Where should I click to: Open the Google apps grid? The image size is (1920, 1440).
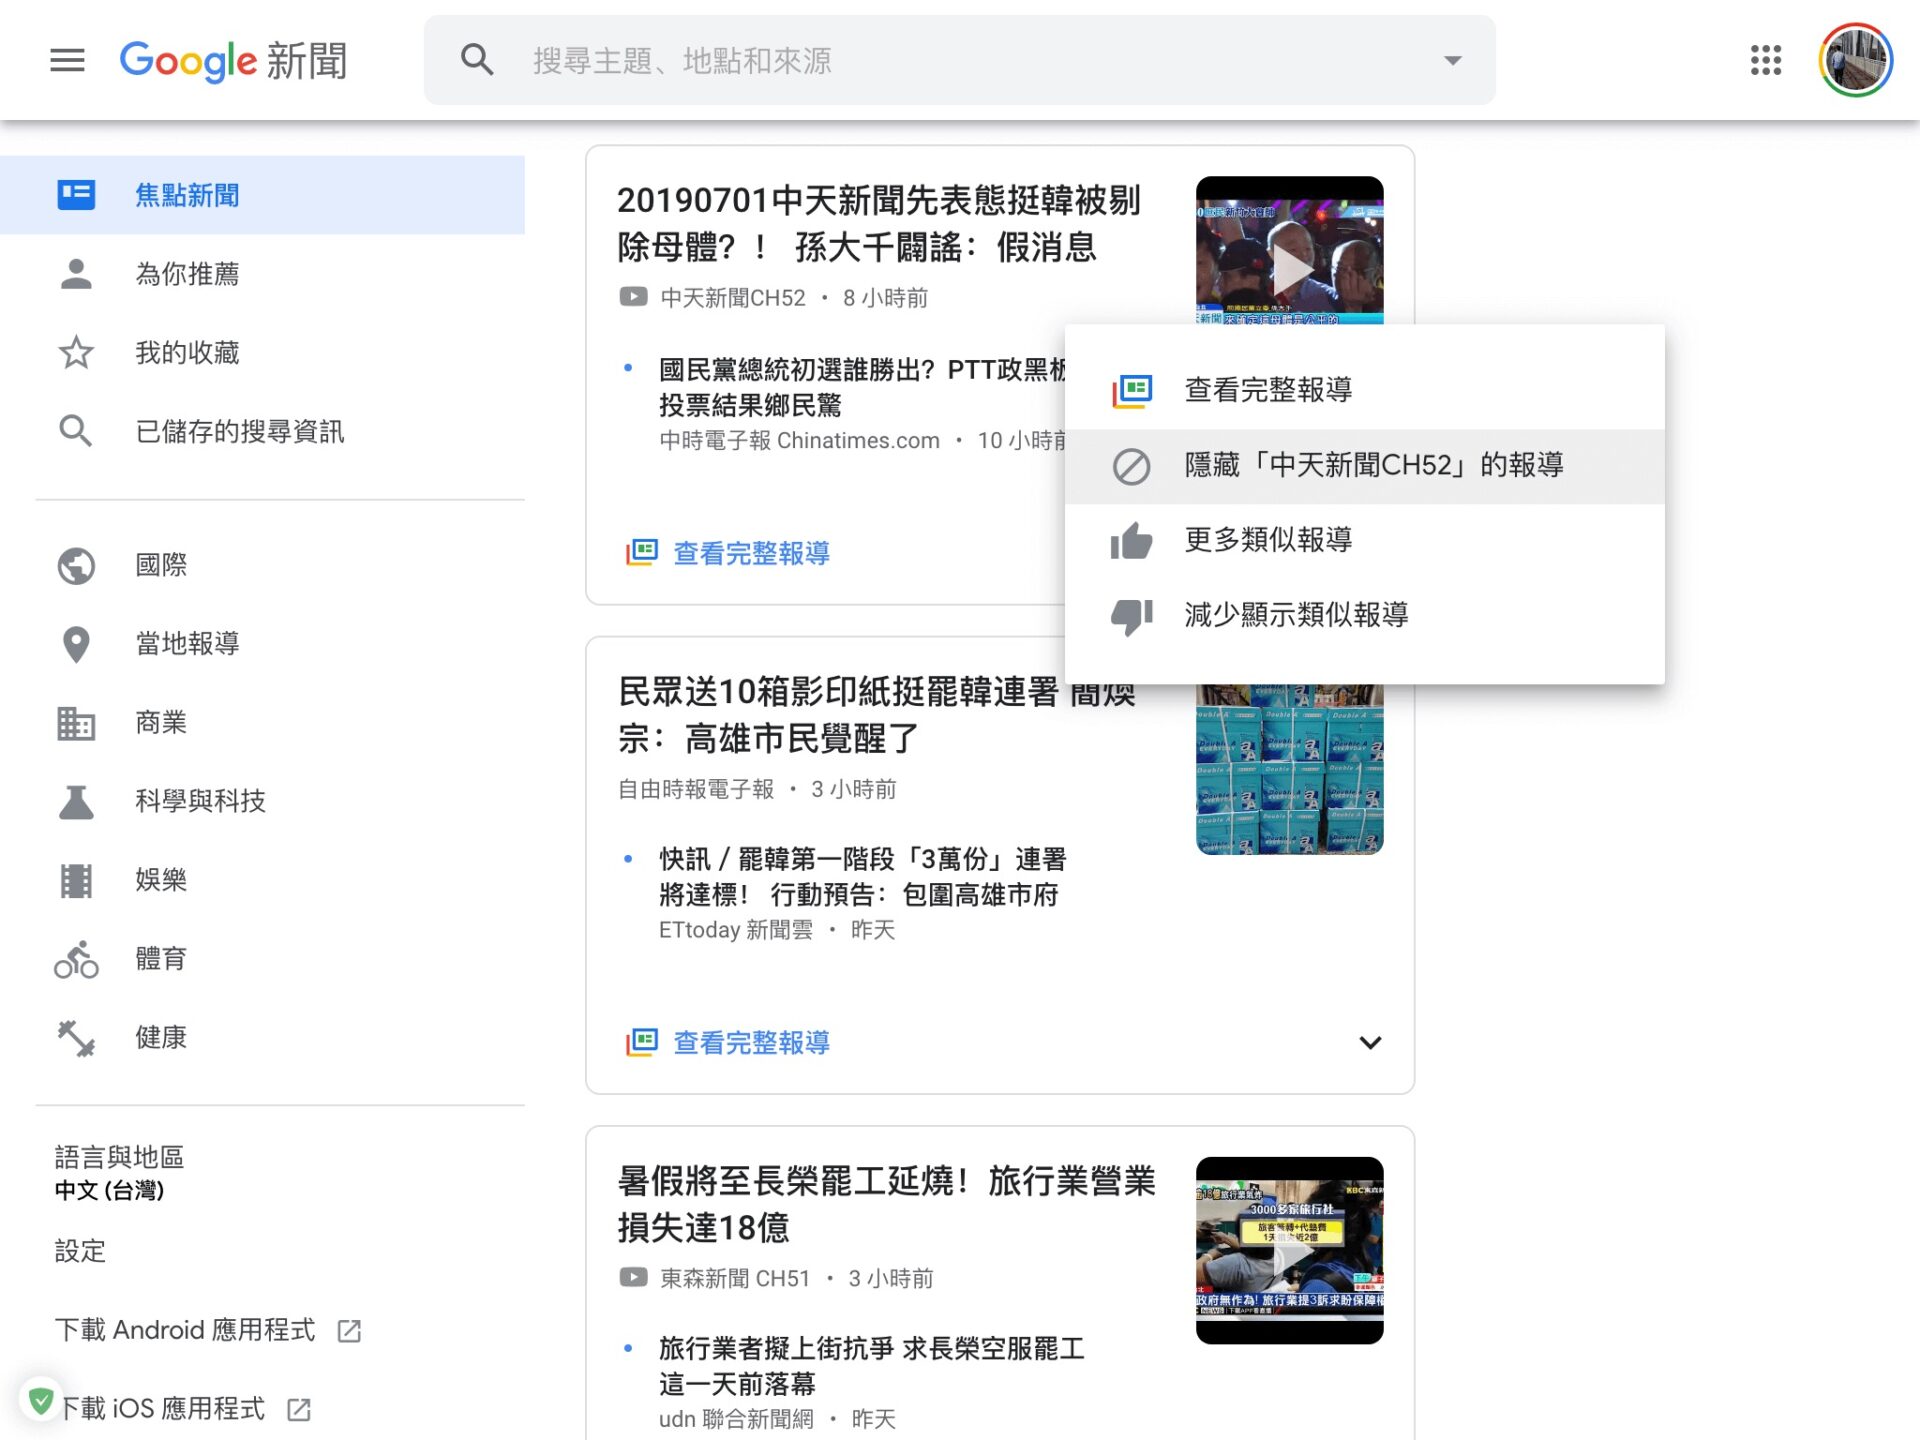tap(1766, 60)
